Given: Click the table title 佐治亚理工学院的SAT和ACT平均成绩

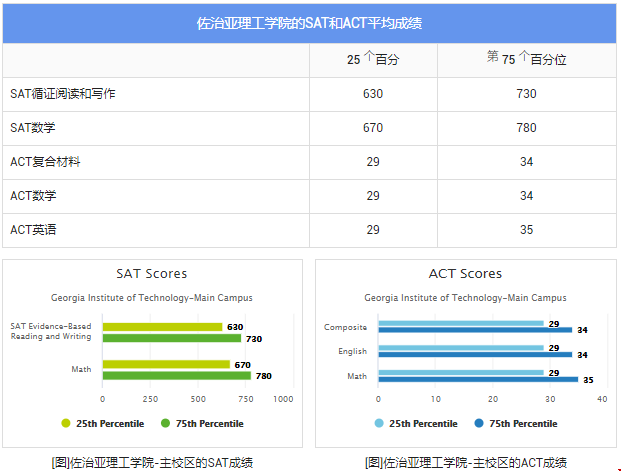Looking at the screenshot, I should (309, 23).
